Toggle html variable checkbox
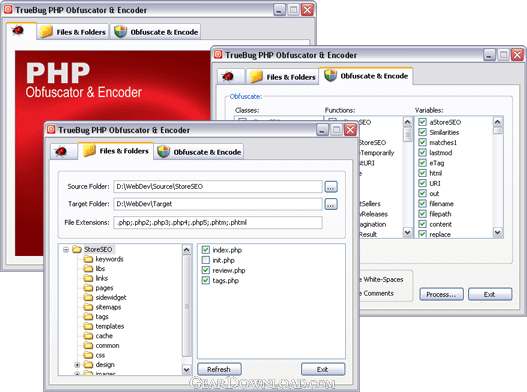 coord(422,173)
